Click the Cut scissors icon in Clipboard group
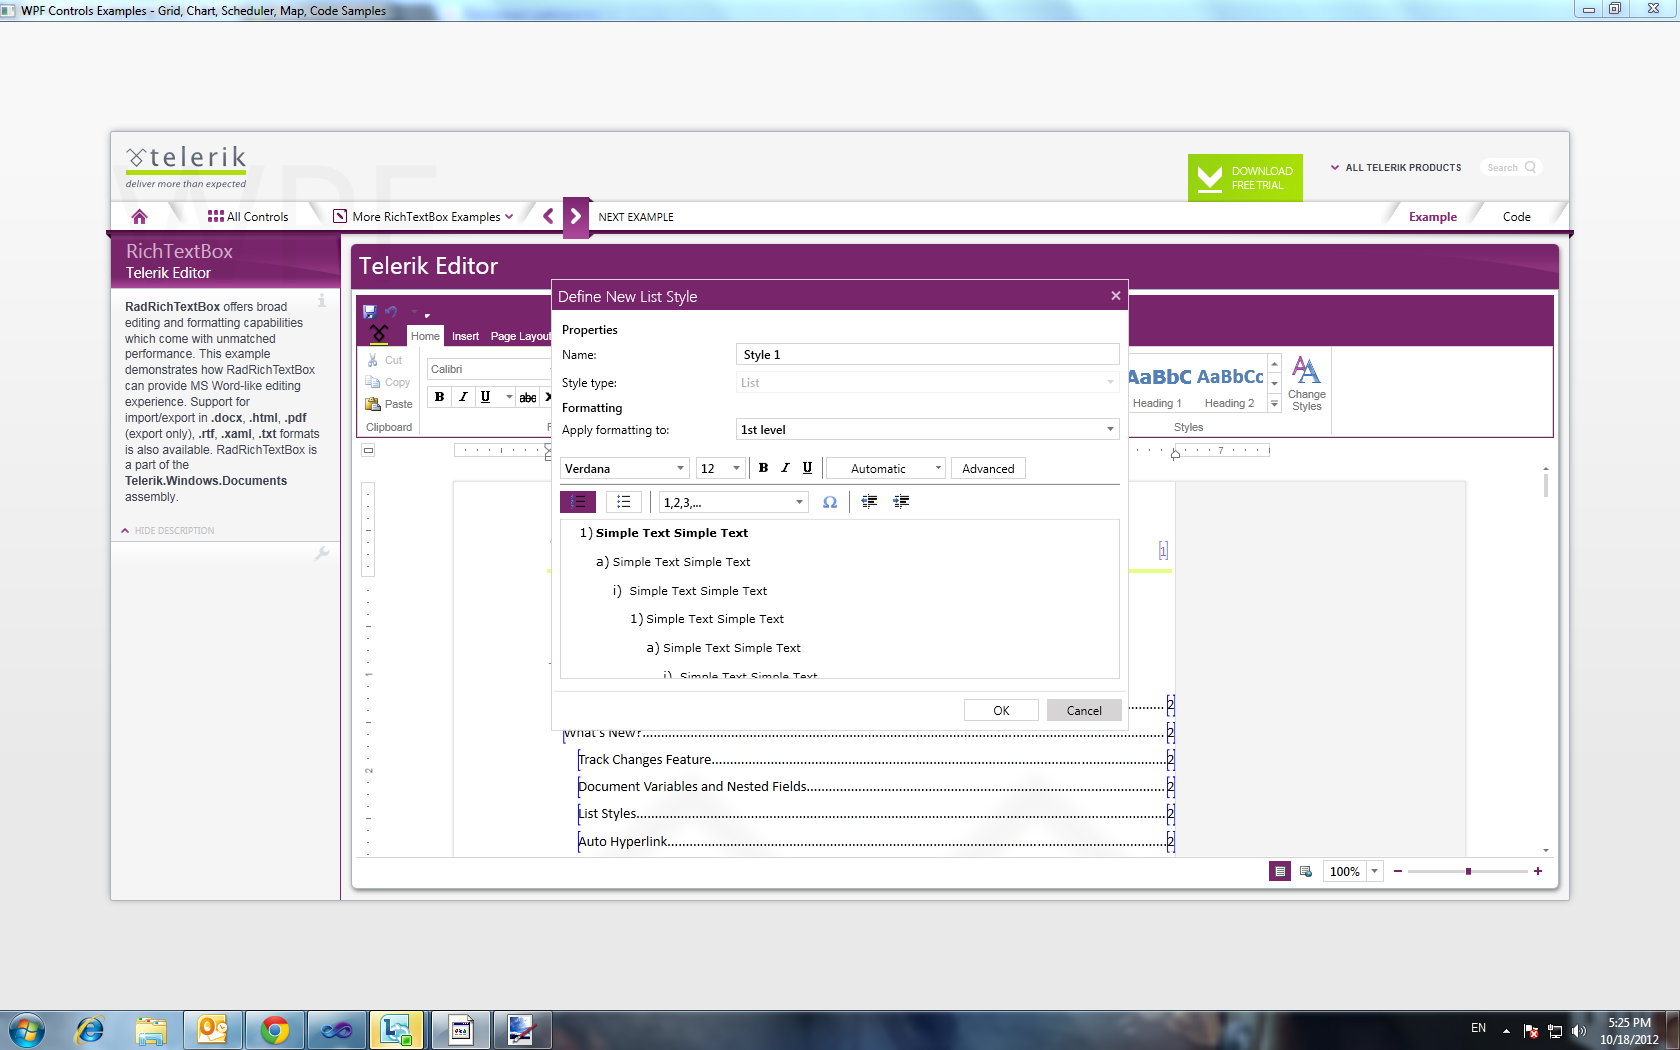 click(x=373, y=360)
